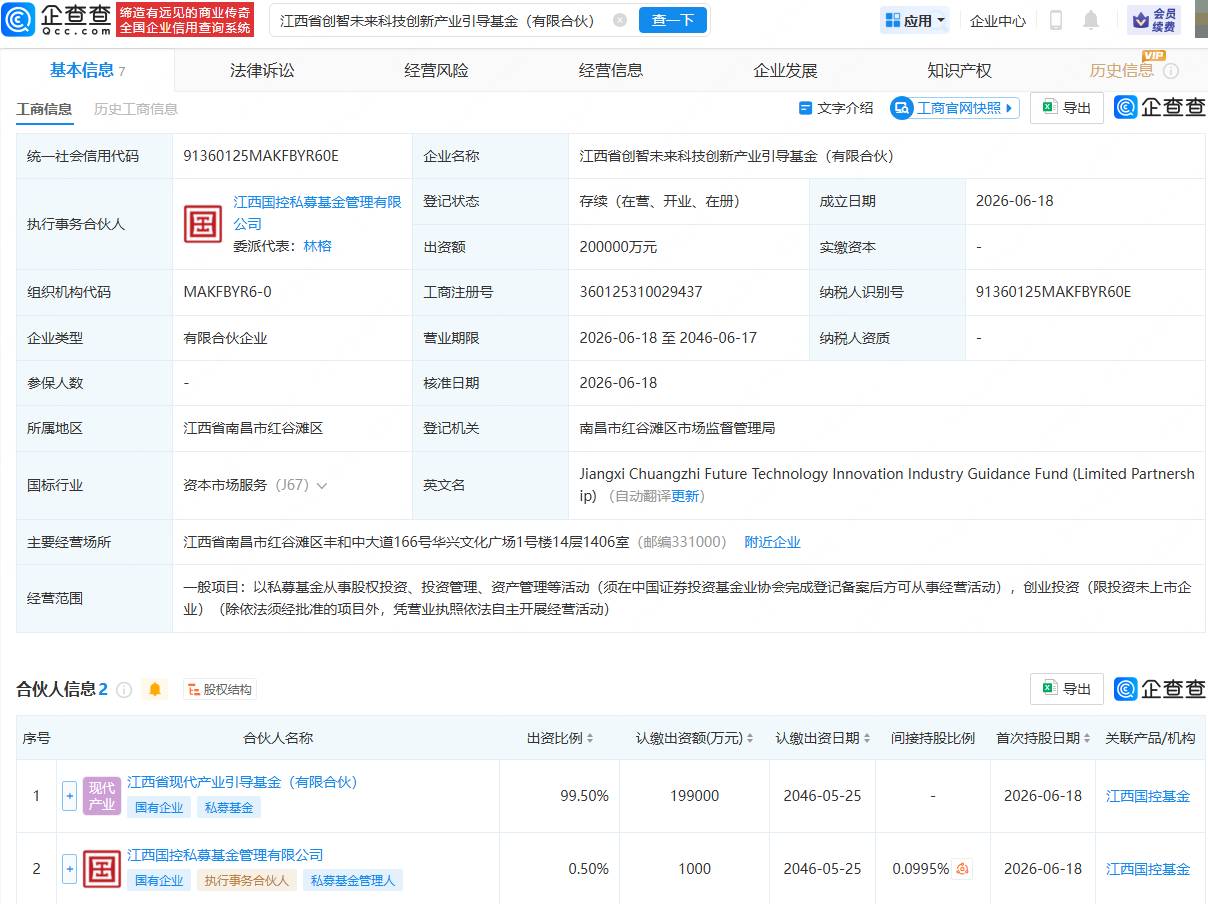Open 江西国控私募基金管理有限公司 executive partner link
1208x904 pixels.
pyautogui.click(x=317, y=212)
